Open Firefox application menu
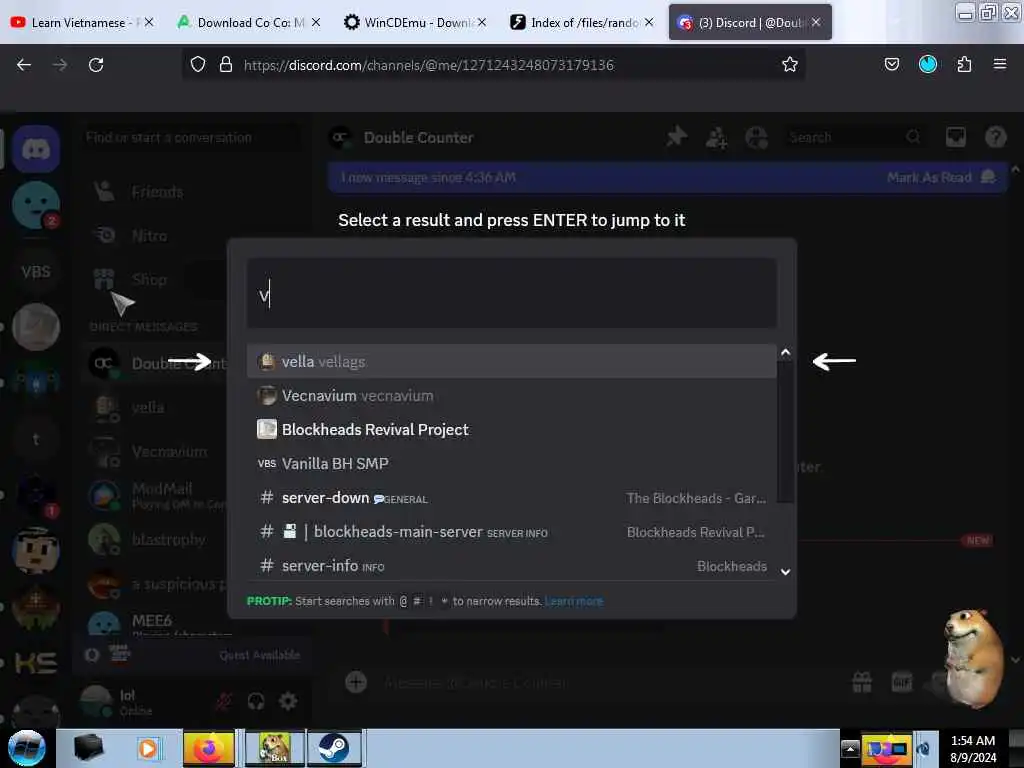The height and width of the screenshot is (768, 1024). pyautogui.click(x=1000, y=64)
